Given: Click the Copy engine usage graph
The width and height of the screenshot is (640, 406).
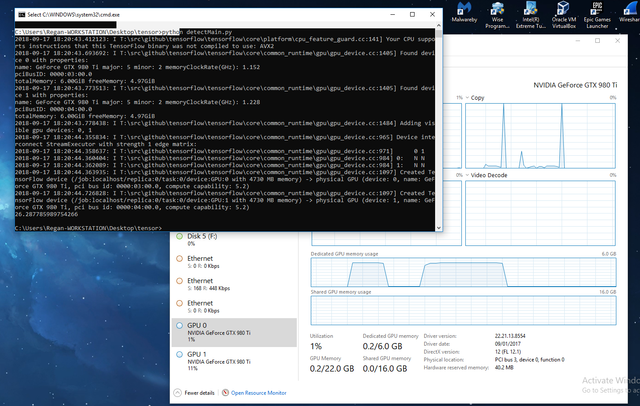Looking at the screenshot, I should 540,135.
